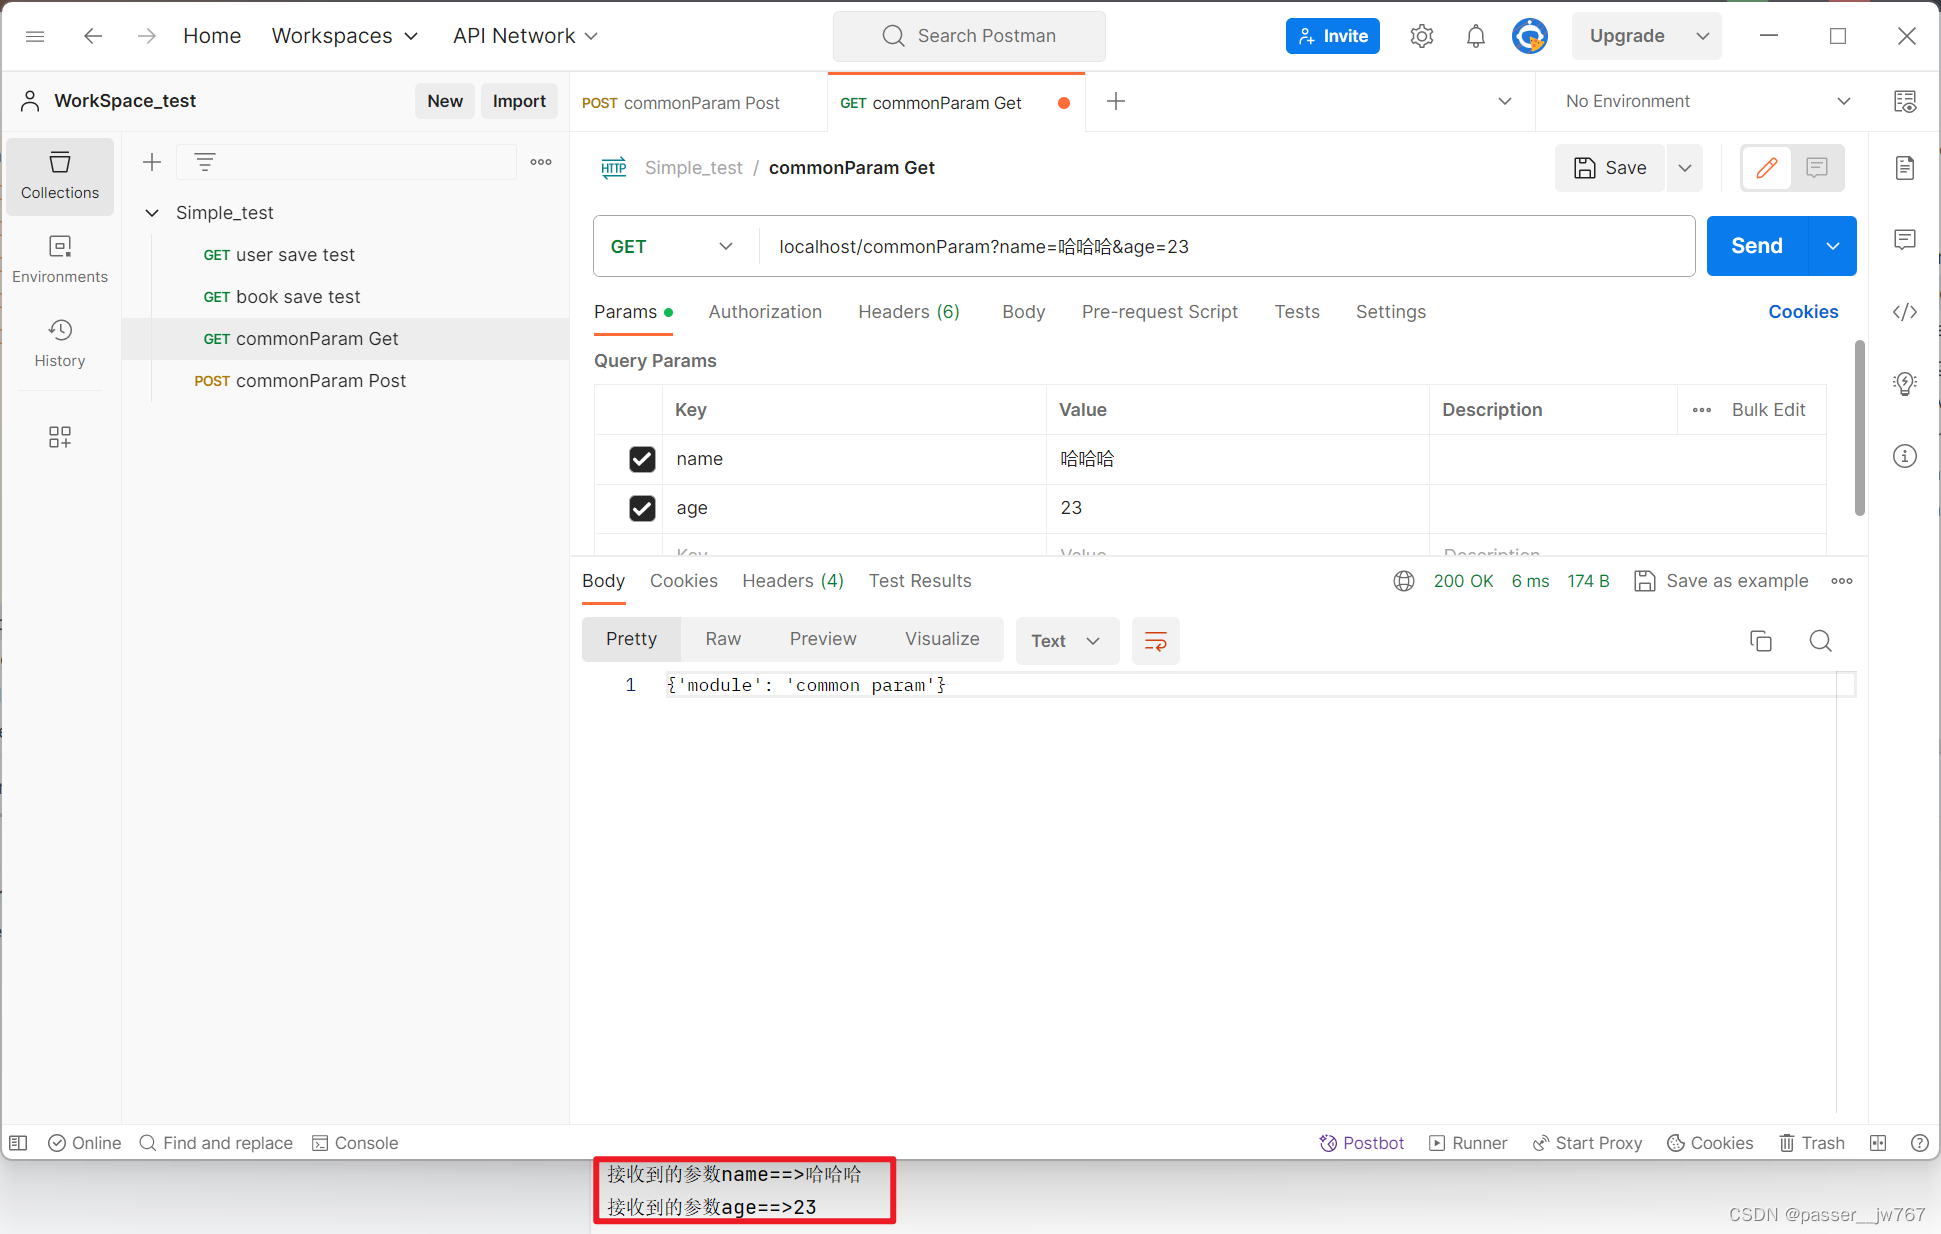Open the Pre-request Script tab

pyautogui.click(x=1160, y=312)
